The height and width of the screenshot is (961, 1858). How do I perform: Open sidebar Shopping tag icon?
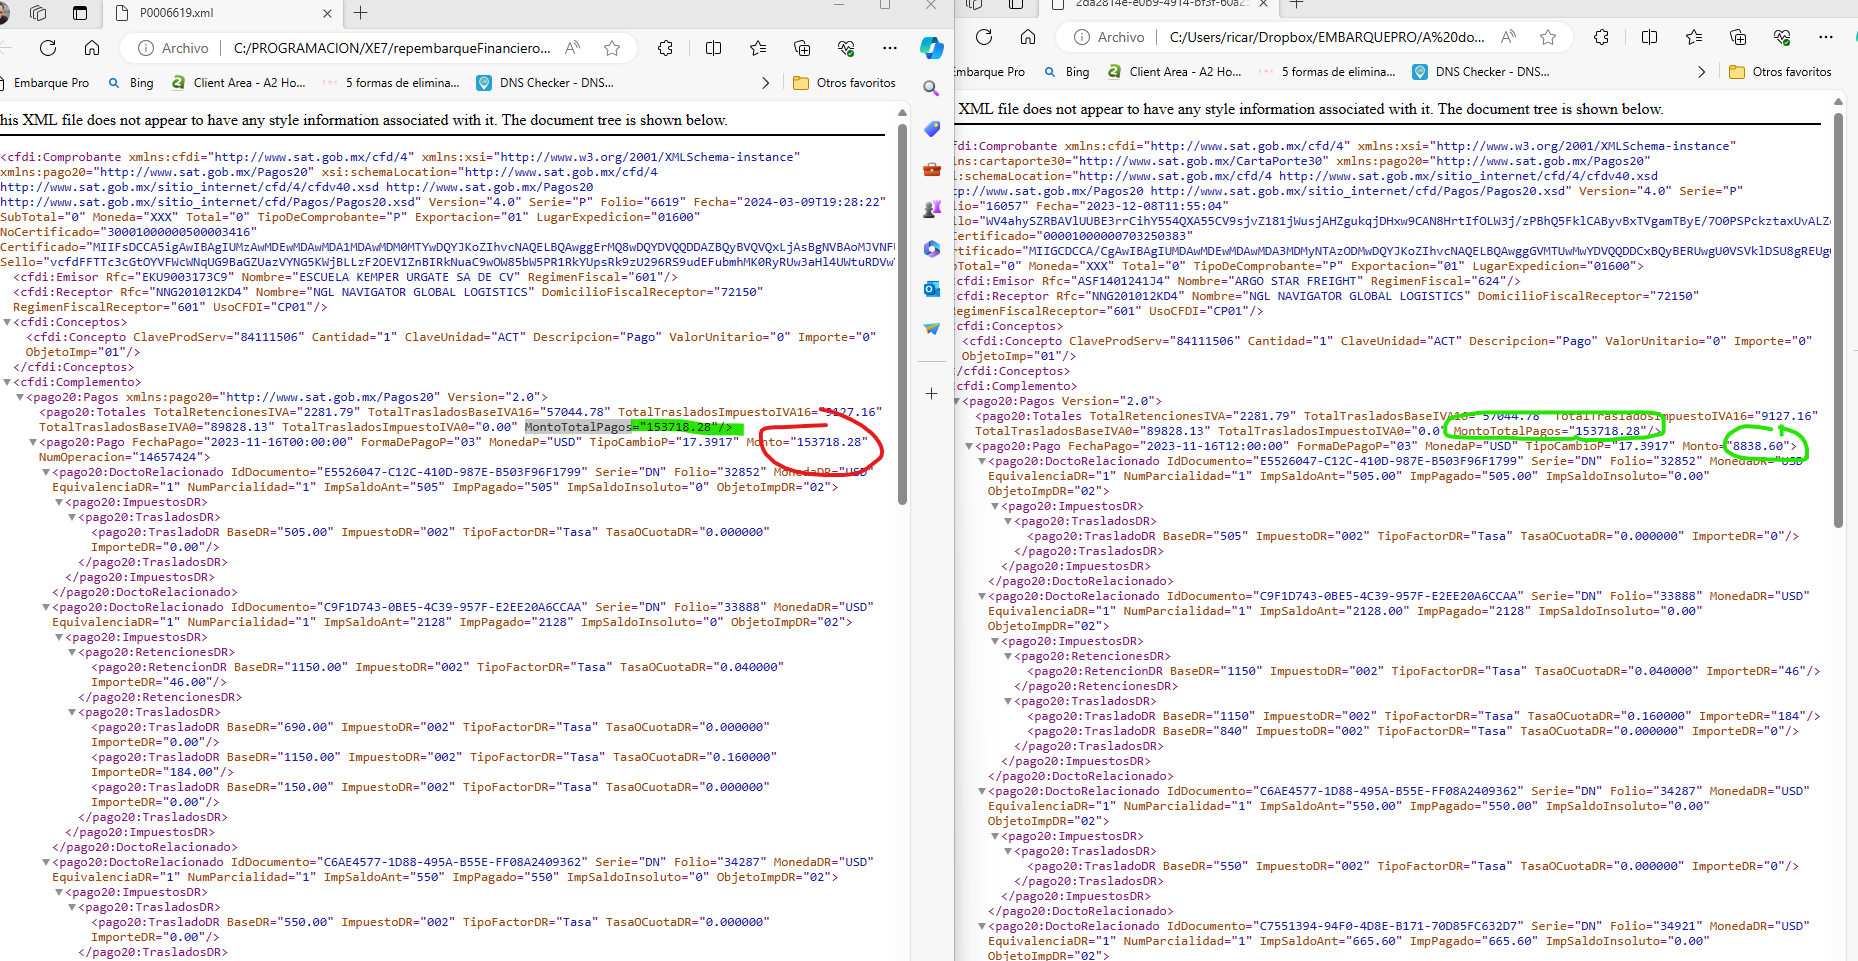[932, 129]
